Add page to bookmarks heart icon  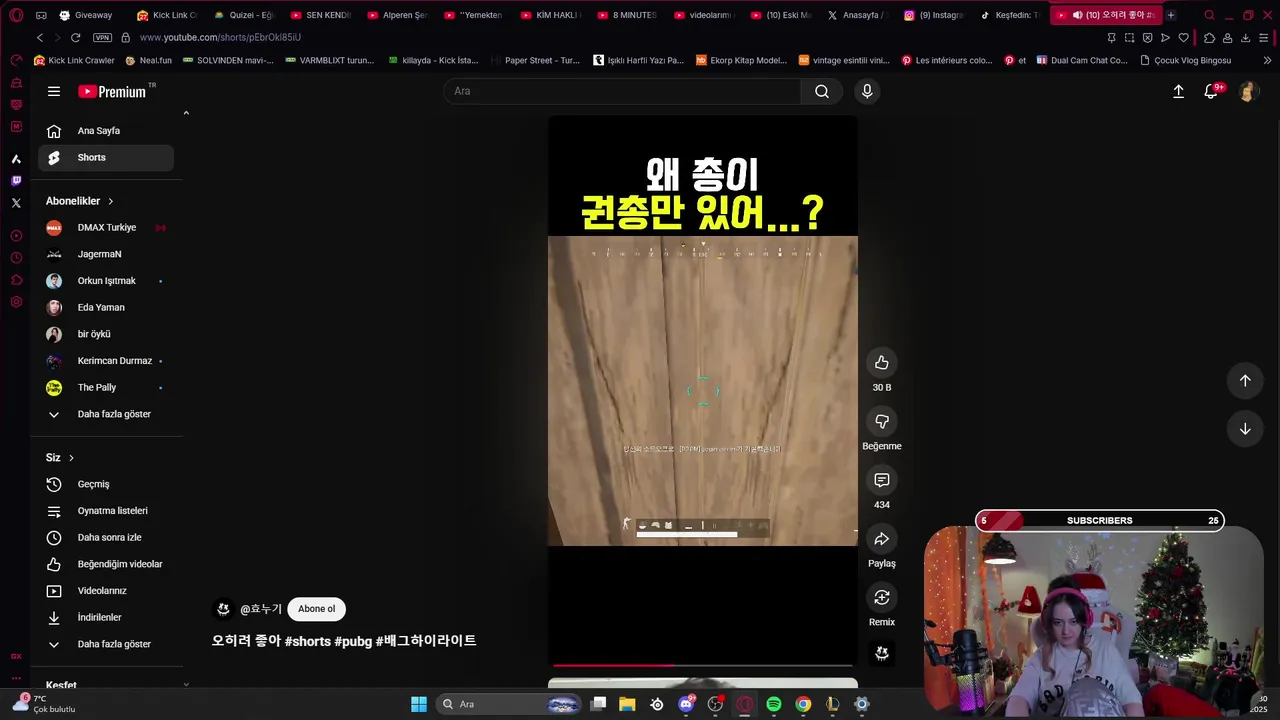coord(1184,38)
